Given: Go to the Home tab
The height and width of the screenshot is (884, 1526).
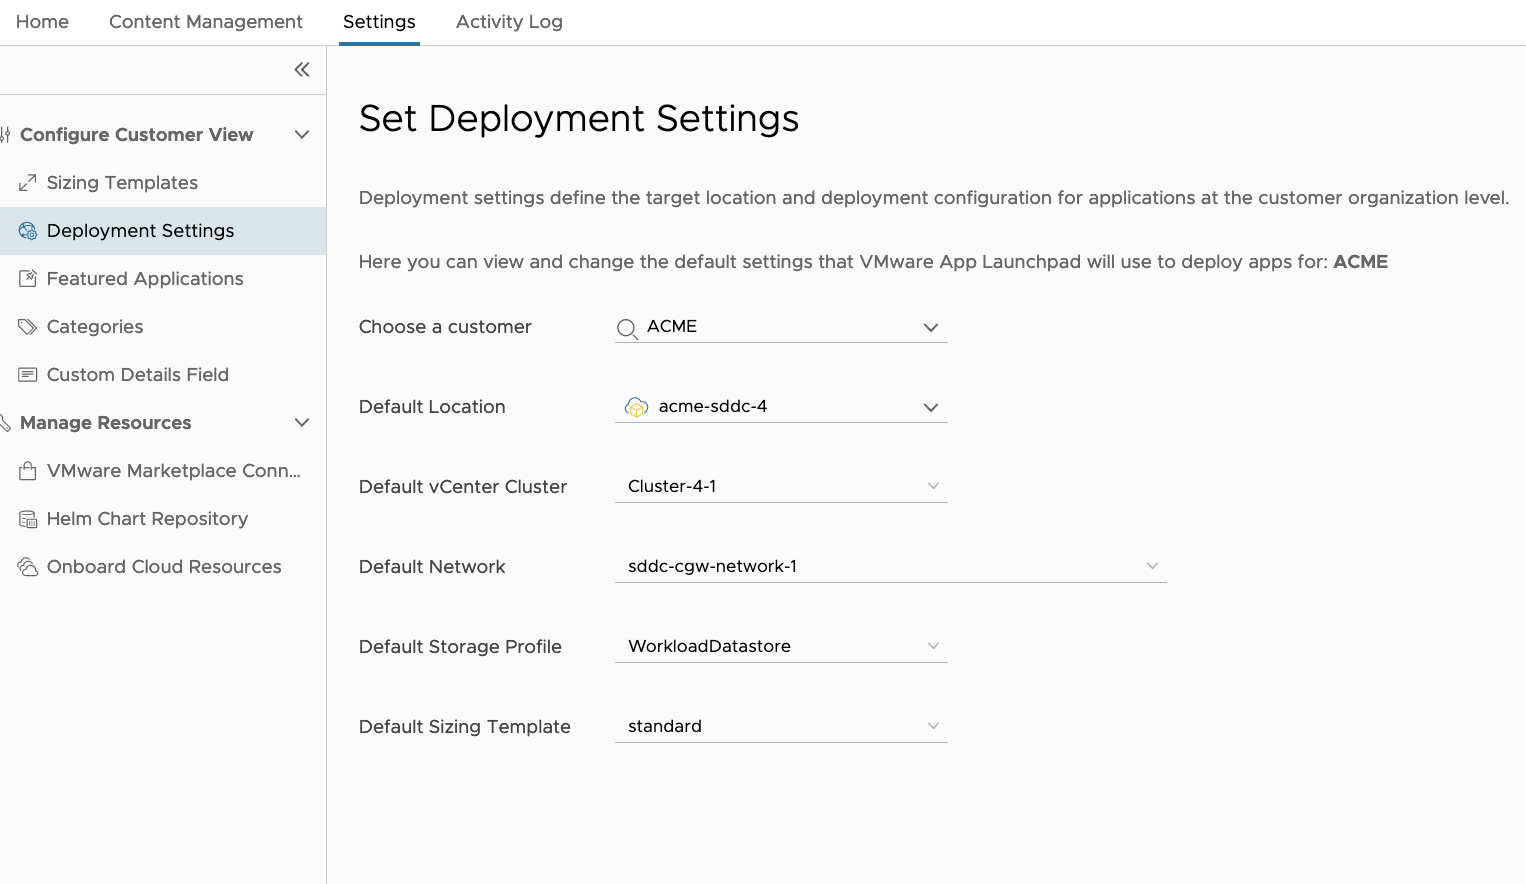Looking at the screenshot, I should (42, 22).
